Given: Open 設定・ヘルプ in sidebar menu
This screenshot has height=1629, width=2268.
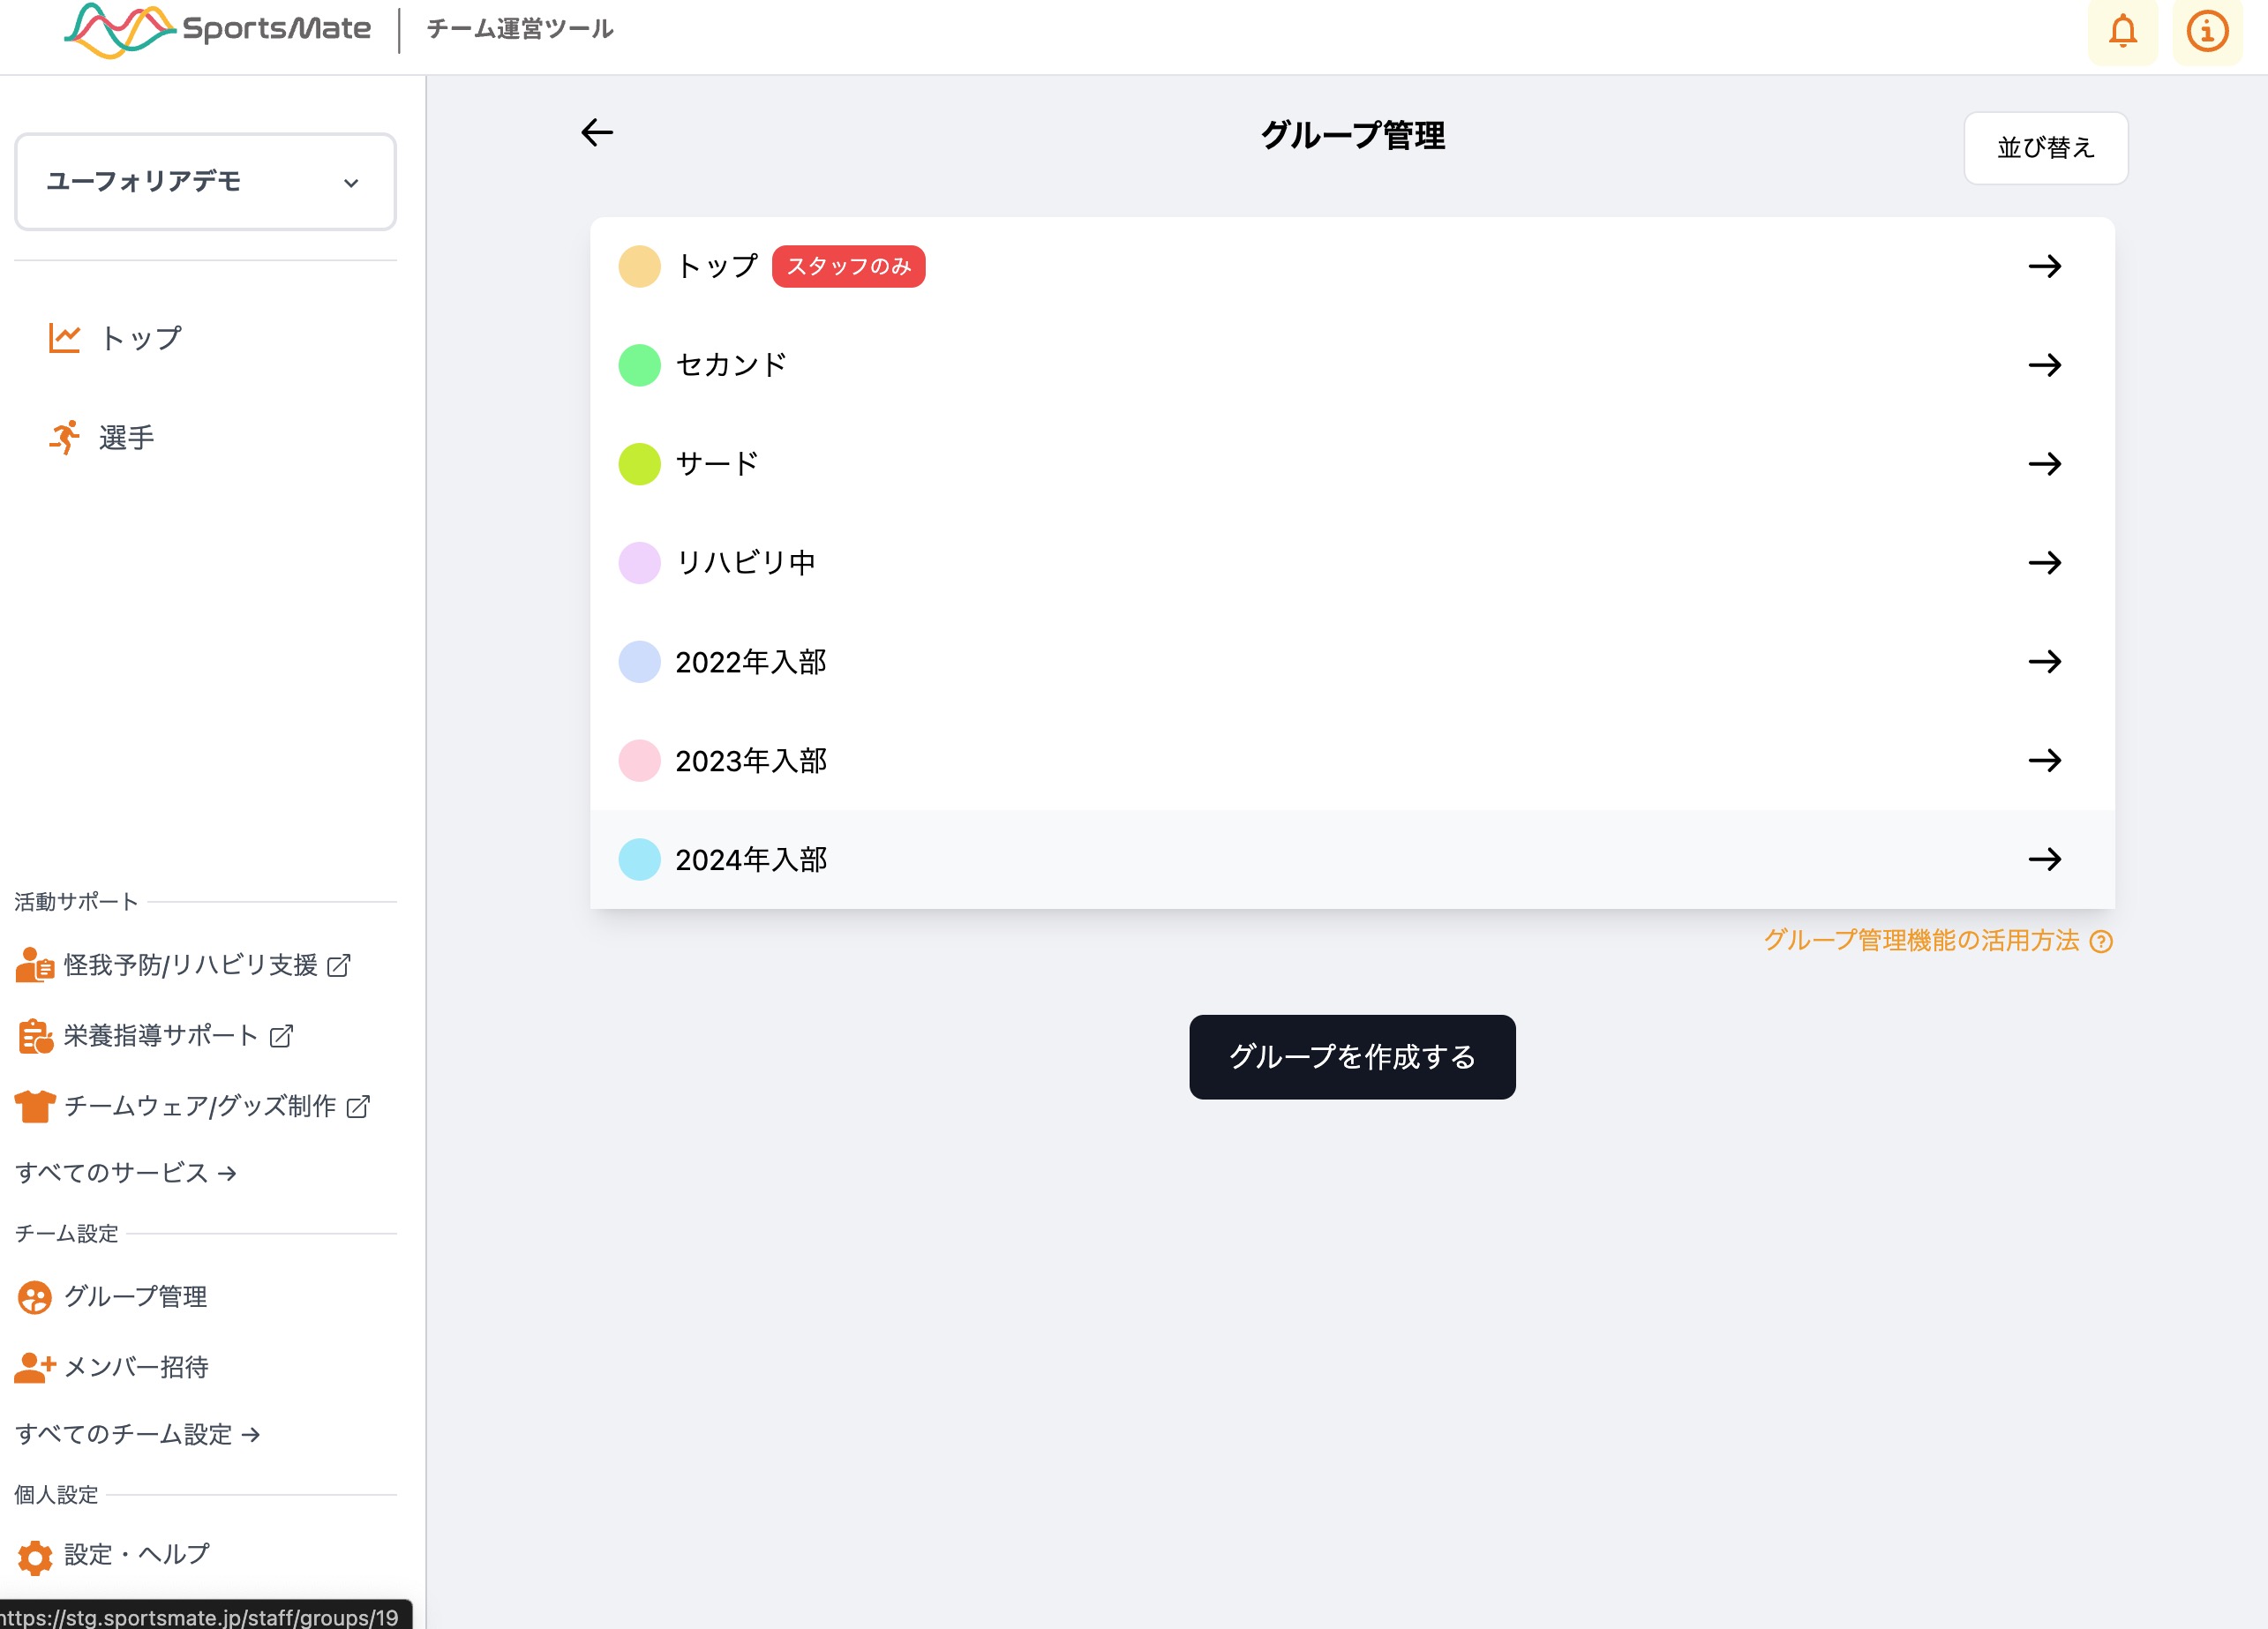Looking at the screenshot, I should click(137, 1554).
